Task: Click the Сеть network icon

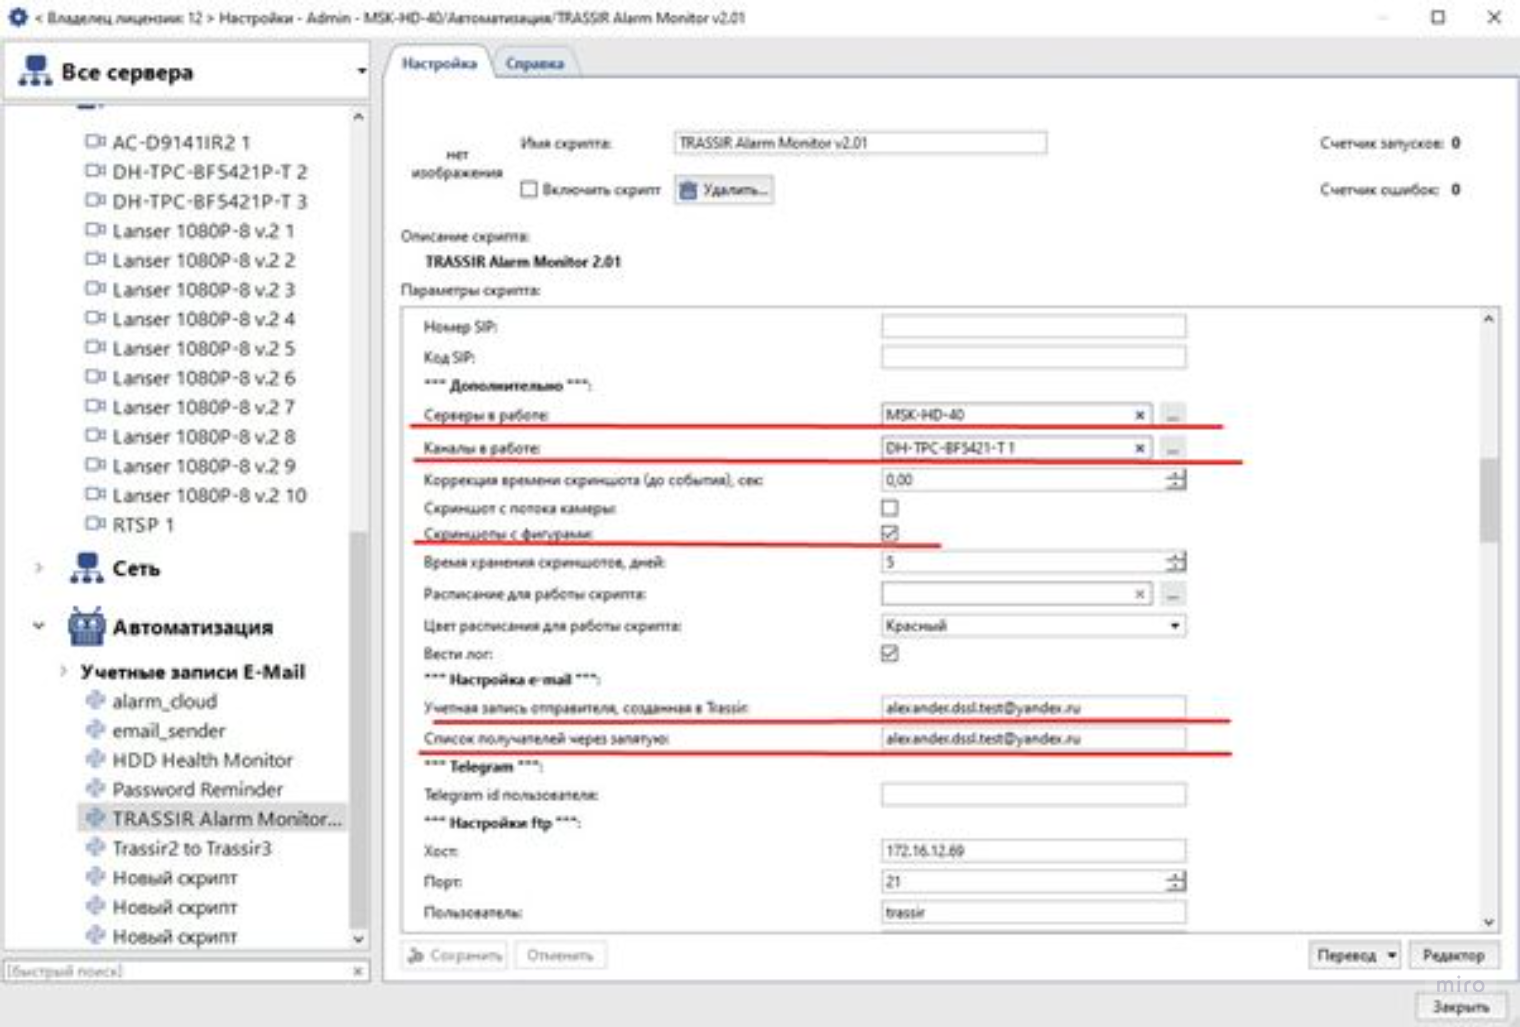Action: (86, 568)
